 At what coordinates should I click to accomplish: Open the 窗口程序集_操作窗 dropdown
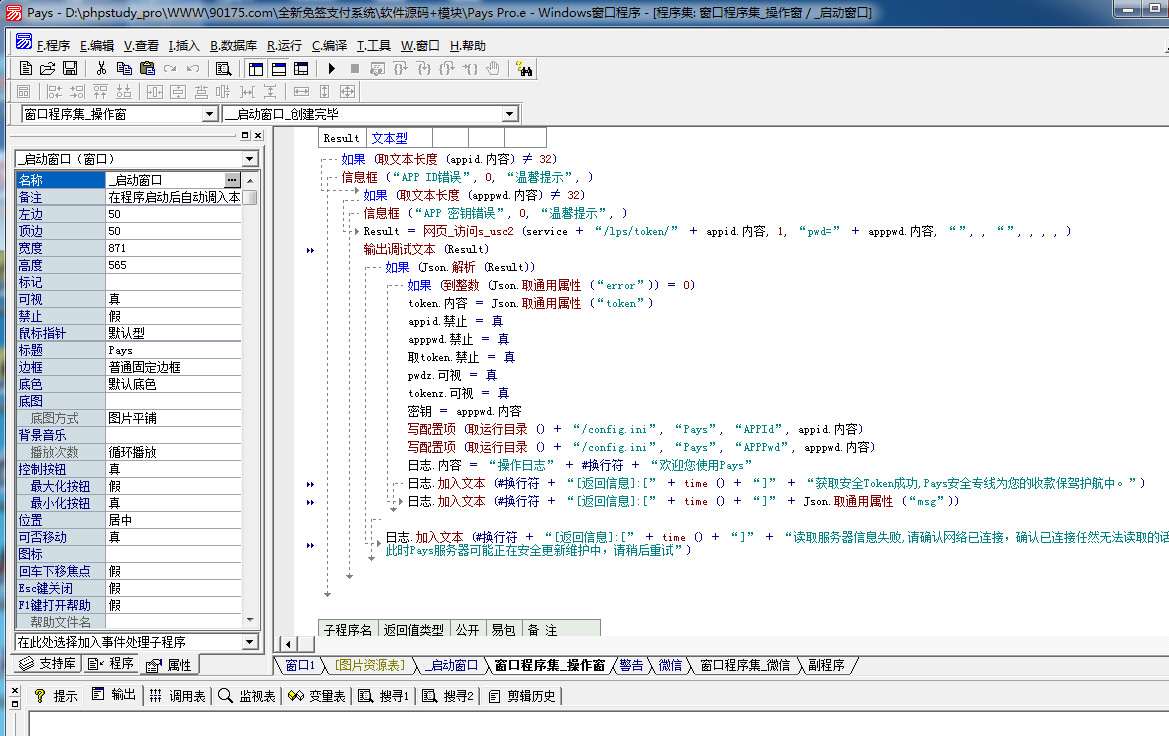tap(210, 114)
